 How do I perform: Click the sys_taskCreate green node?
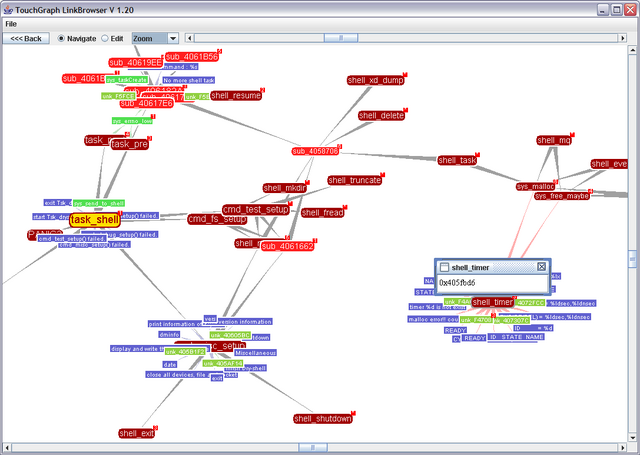127,80
